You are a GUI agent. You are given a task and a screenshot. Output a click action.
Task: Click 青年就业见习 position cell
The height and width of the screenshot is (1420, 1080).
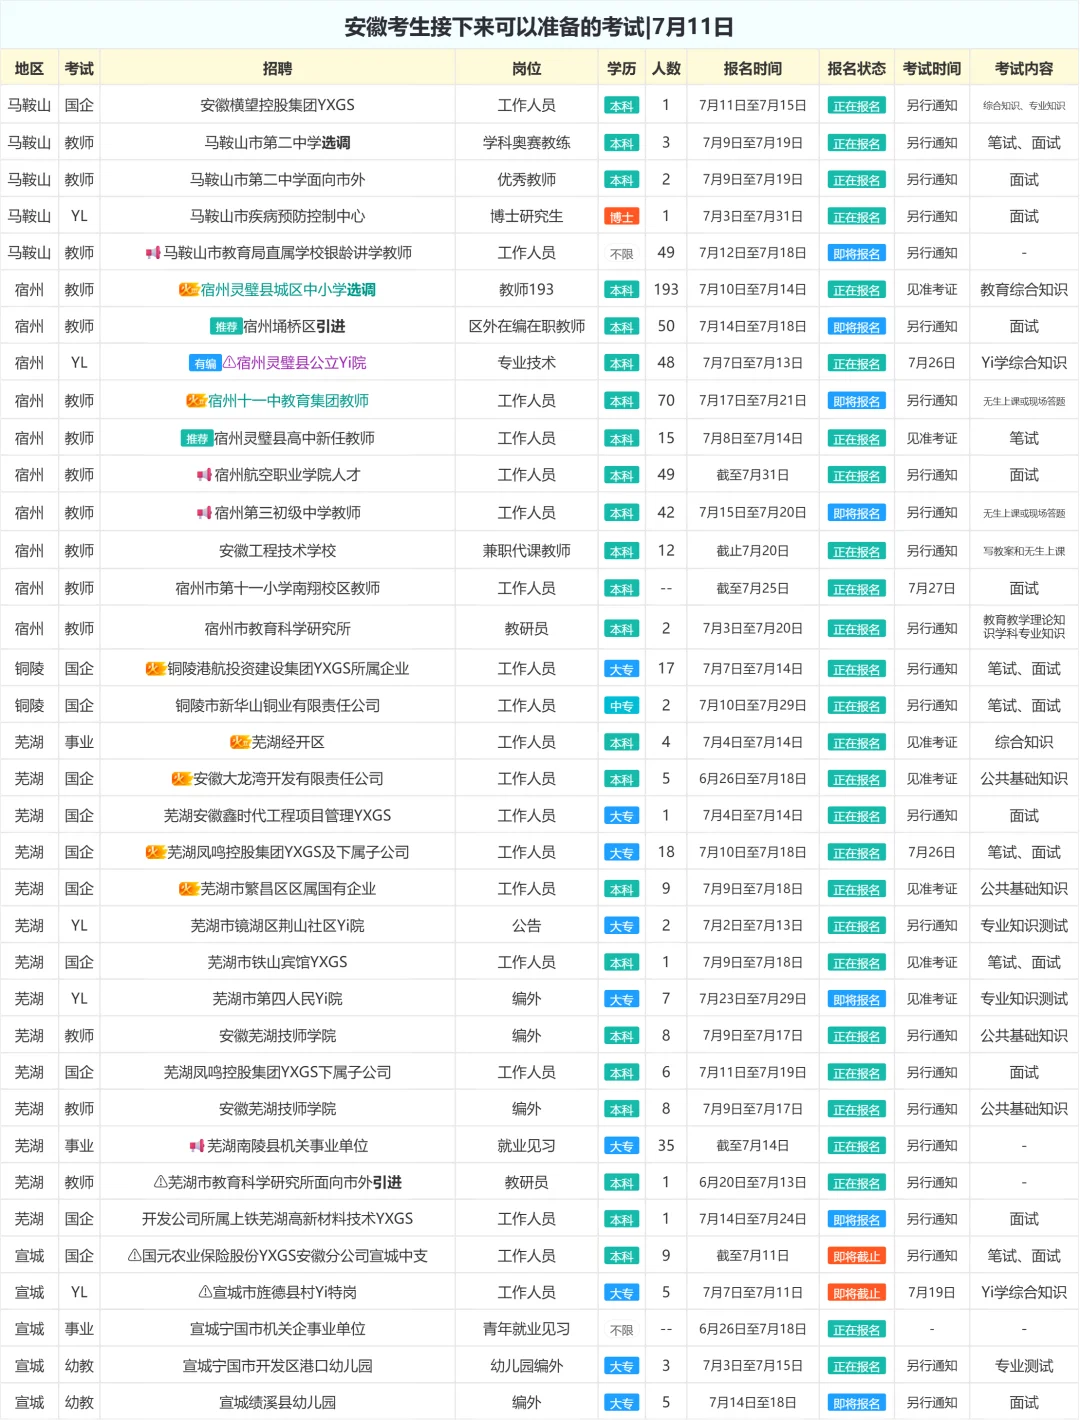point(527,1329)
